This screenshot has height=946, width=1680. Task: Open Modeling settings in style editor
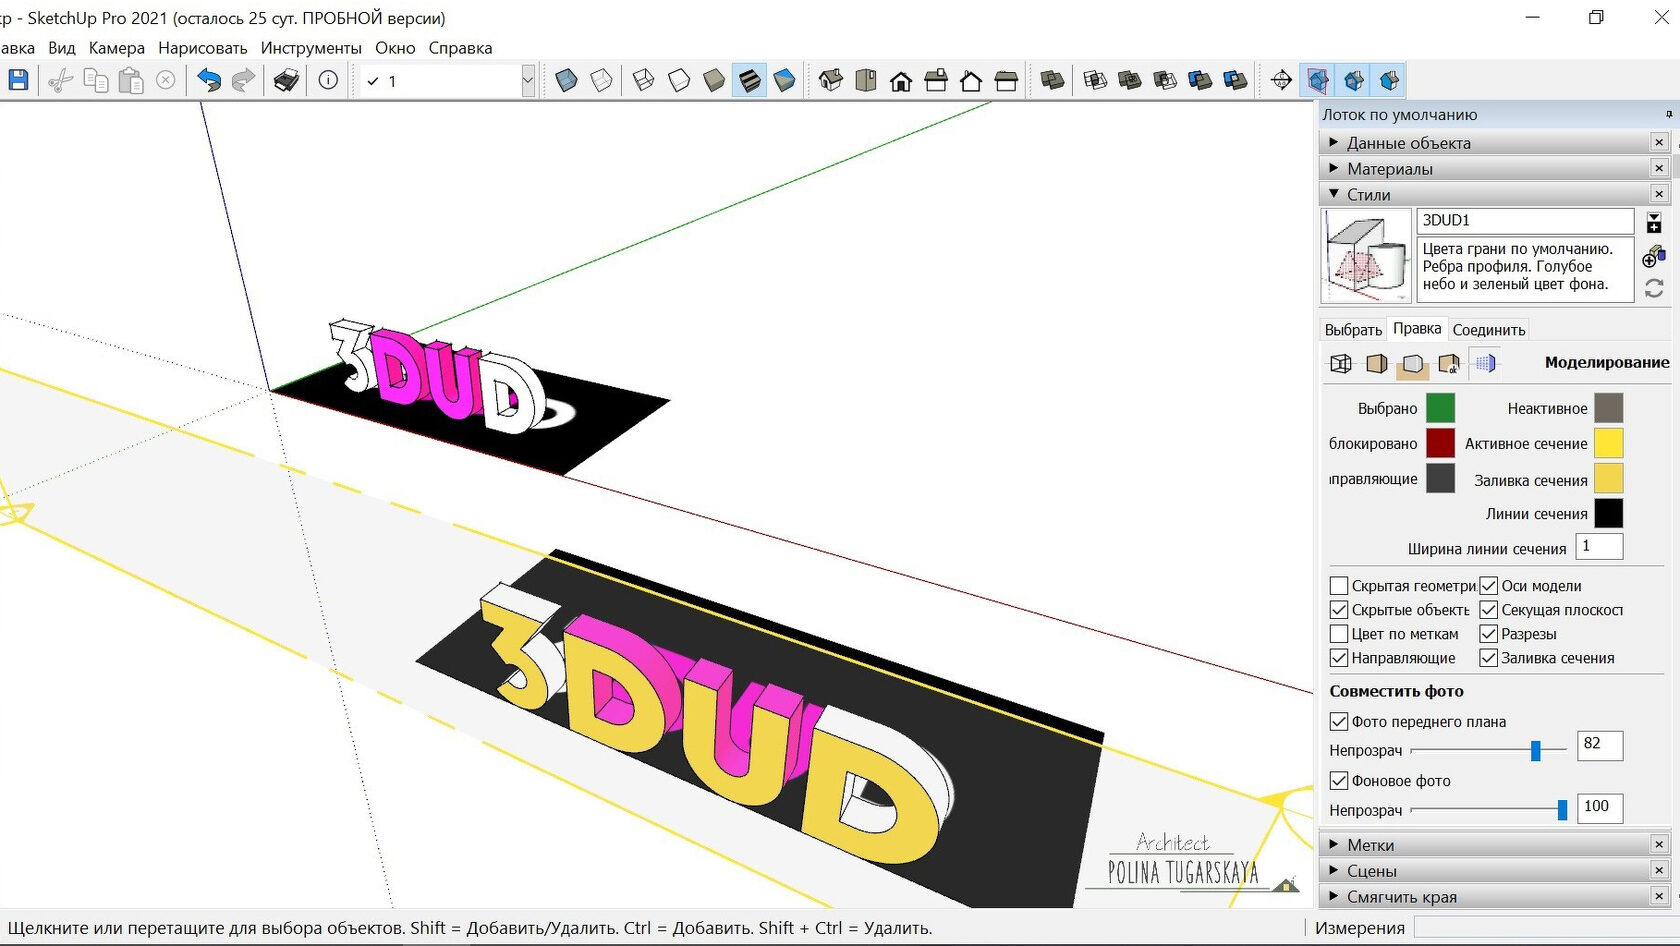click(x=1485, y=364)
